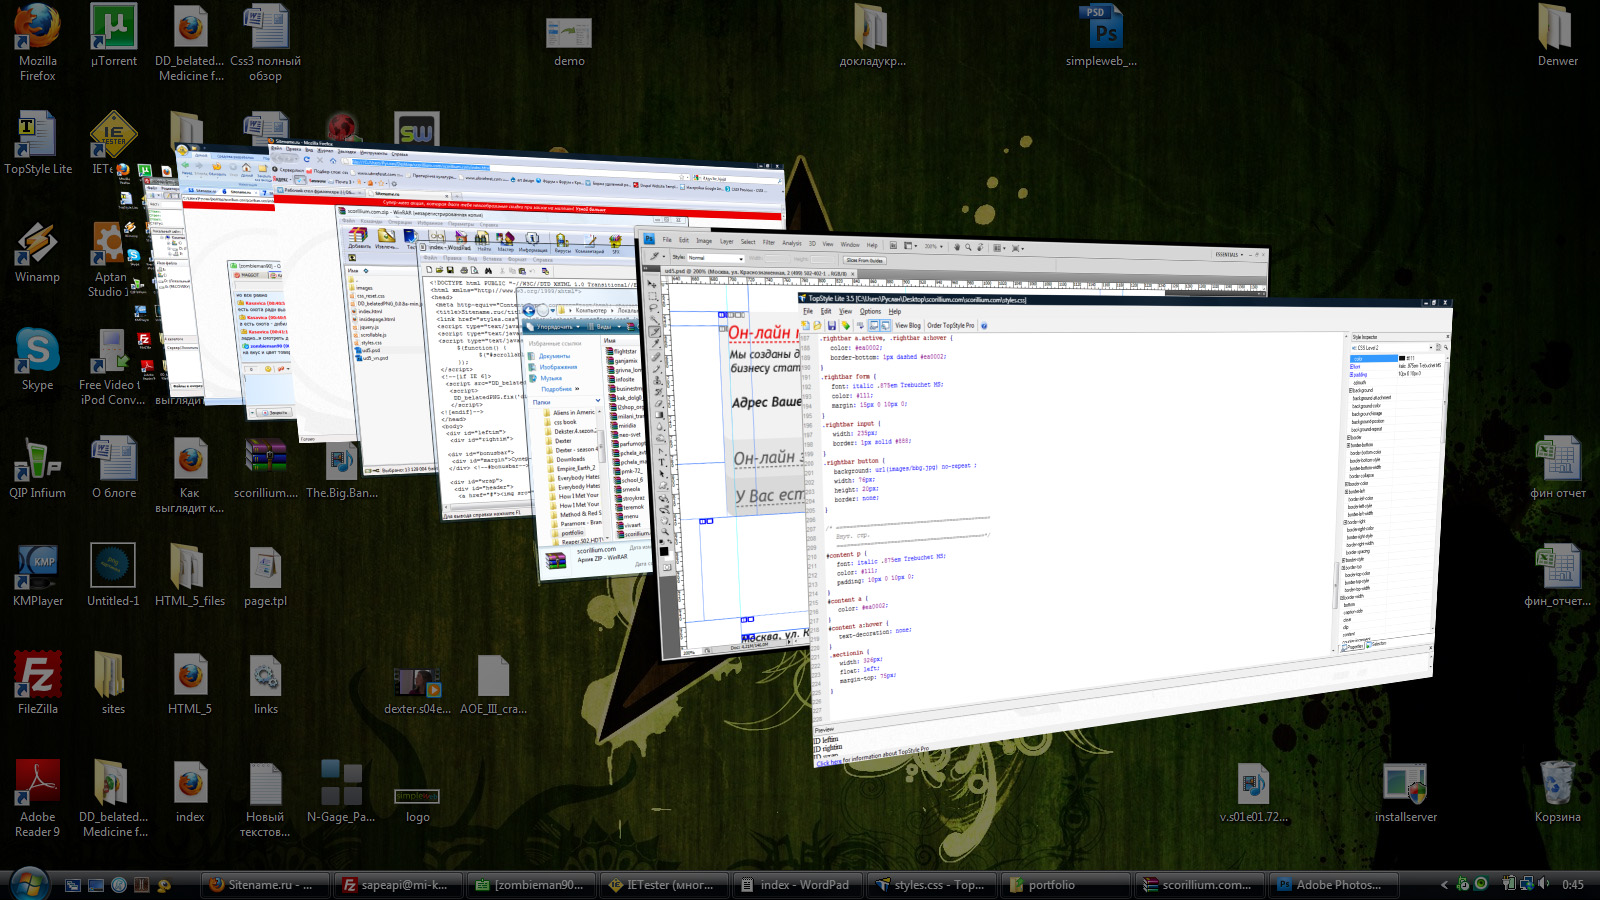Select the Downloads folder in Explorer tree
The width and height of the screenshot is (1600, 900).
[x=571, y=459]
